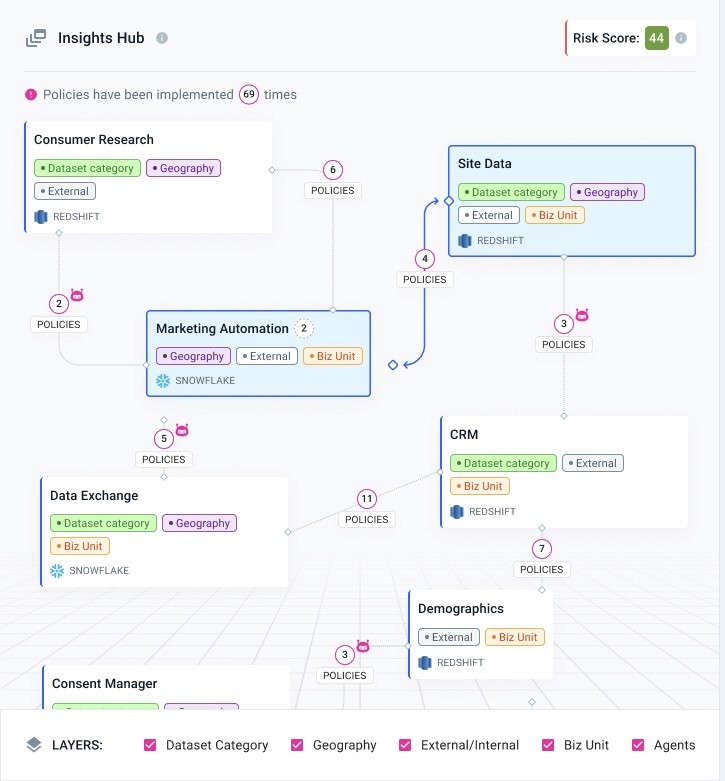Disable the Agents layer checkbox
725x781 pixels.
tap(638, 745)
